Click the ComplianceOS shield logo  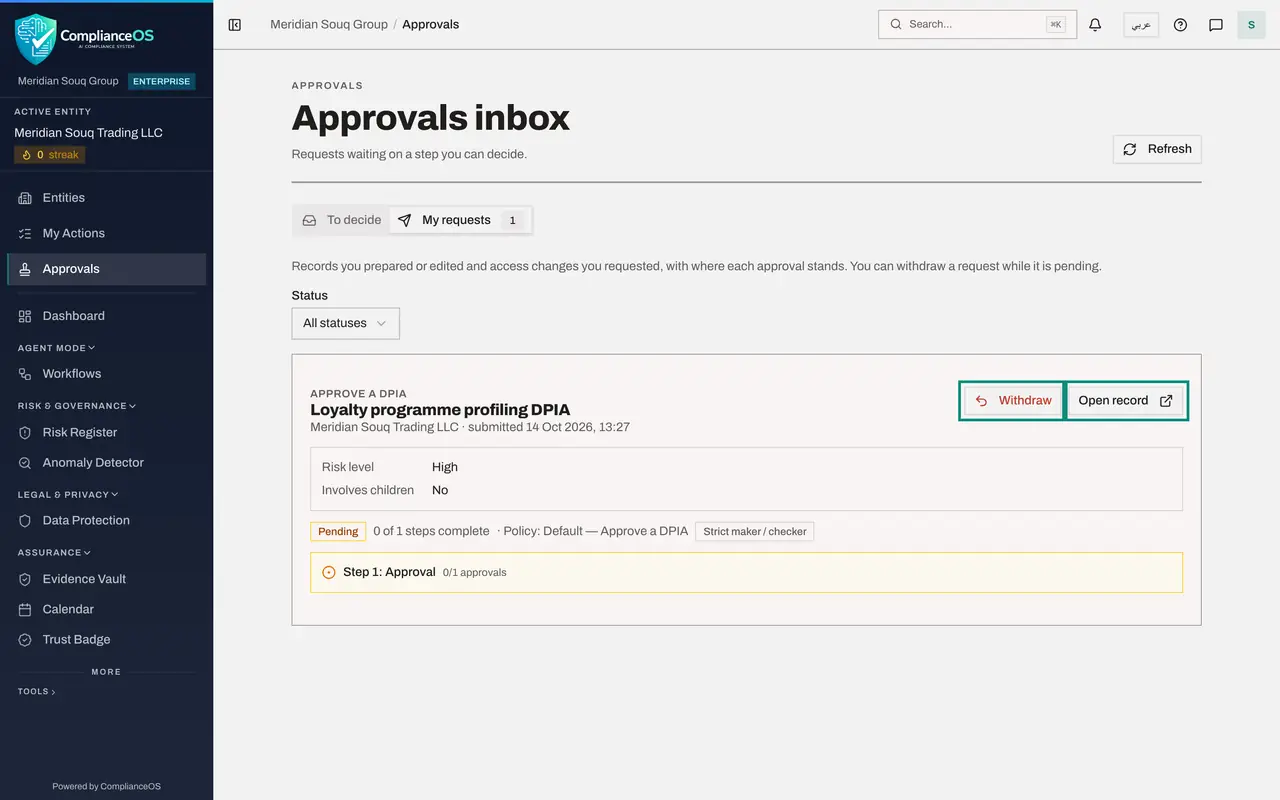[35, 38]
